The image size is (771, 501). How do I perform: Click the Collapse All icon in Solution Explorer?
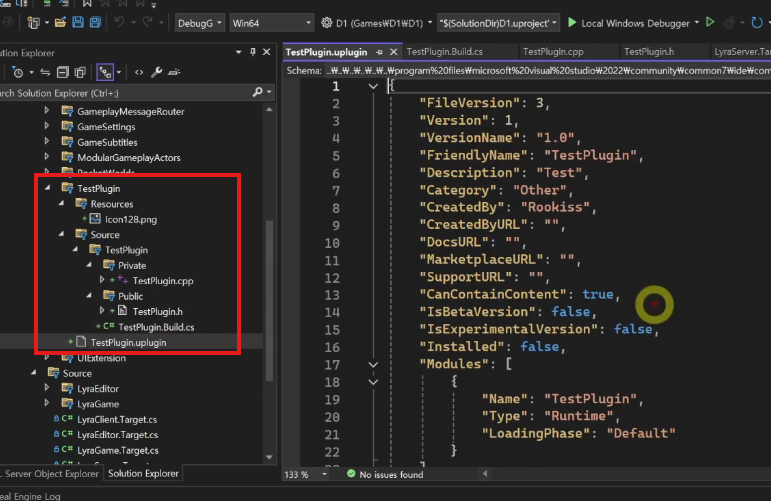(62, 73)
